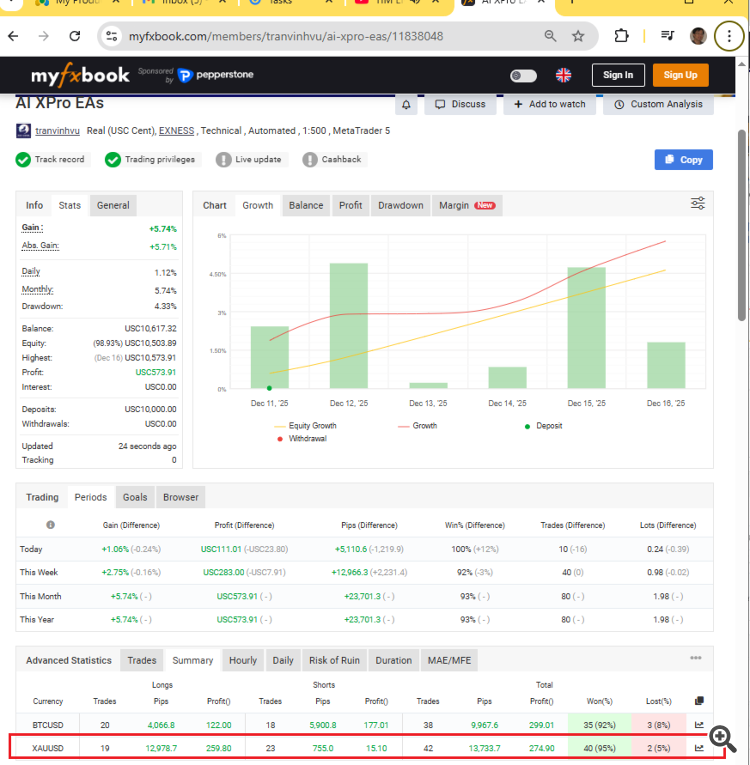Bookmark this page with the star
Viewport: 750px width, 765px height.
pyautogui.click(x=578, y=36)
